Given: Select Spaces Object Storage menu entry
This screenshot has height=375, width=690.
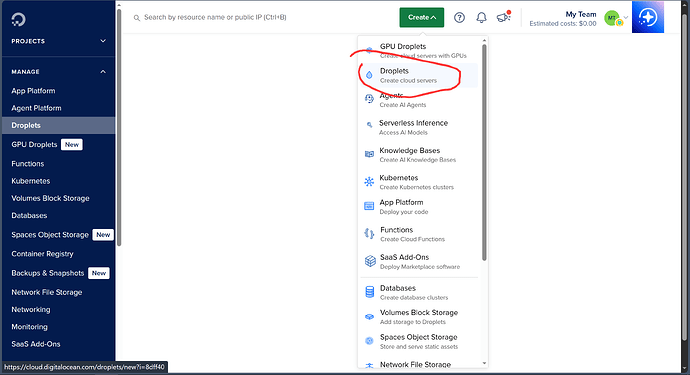Looking at the screenshot, I should pyautogui.click(x=419, y=342).
